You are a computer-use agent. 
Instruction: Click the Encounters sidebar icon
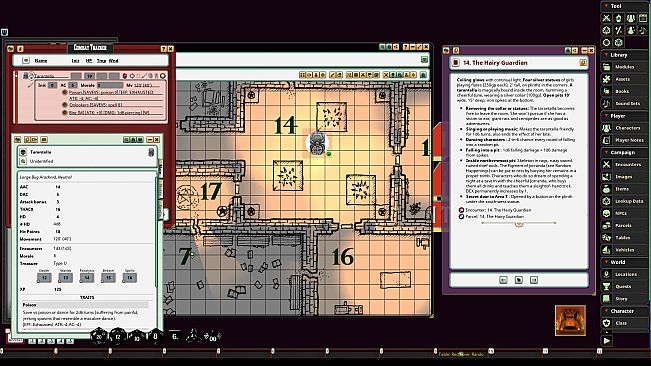(607, 164)
